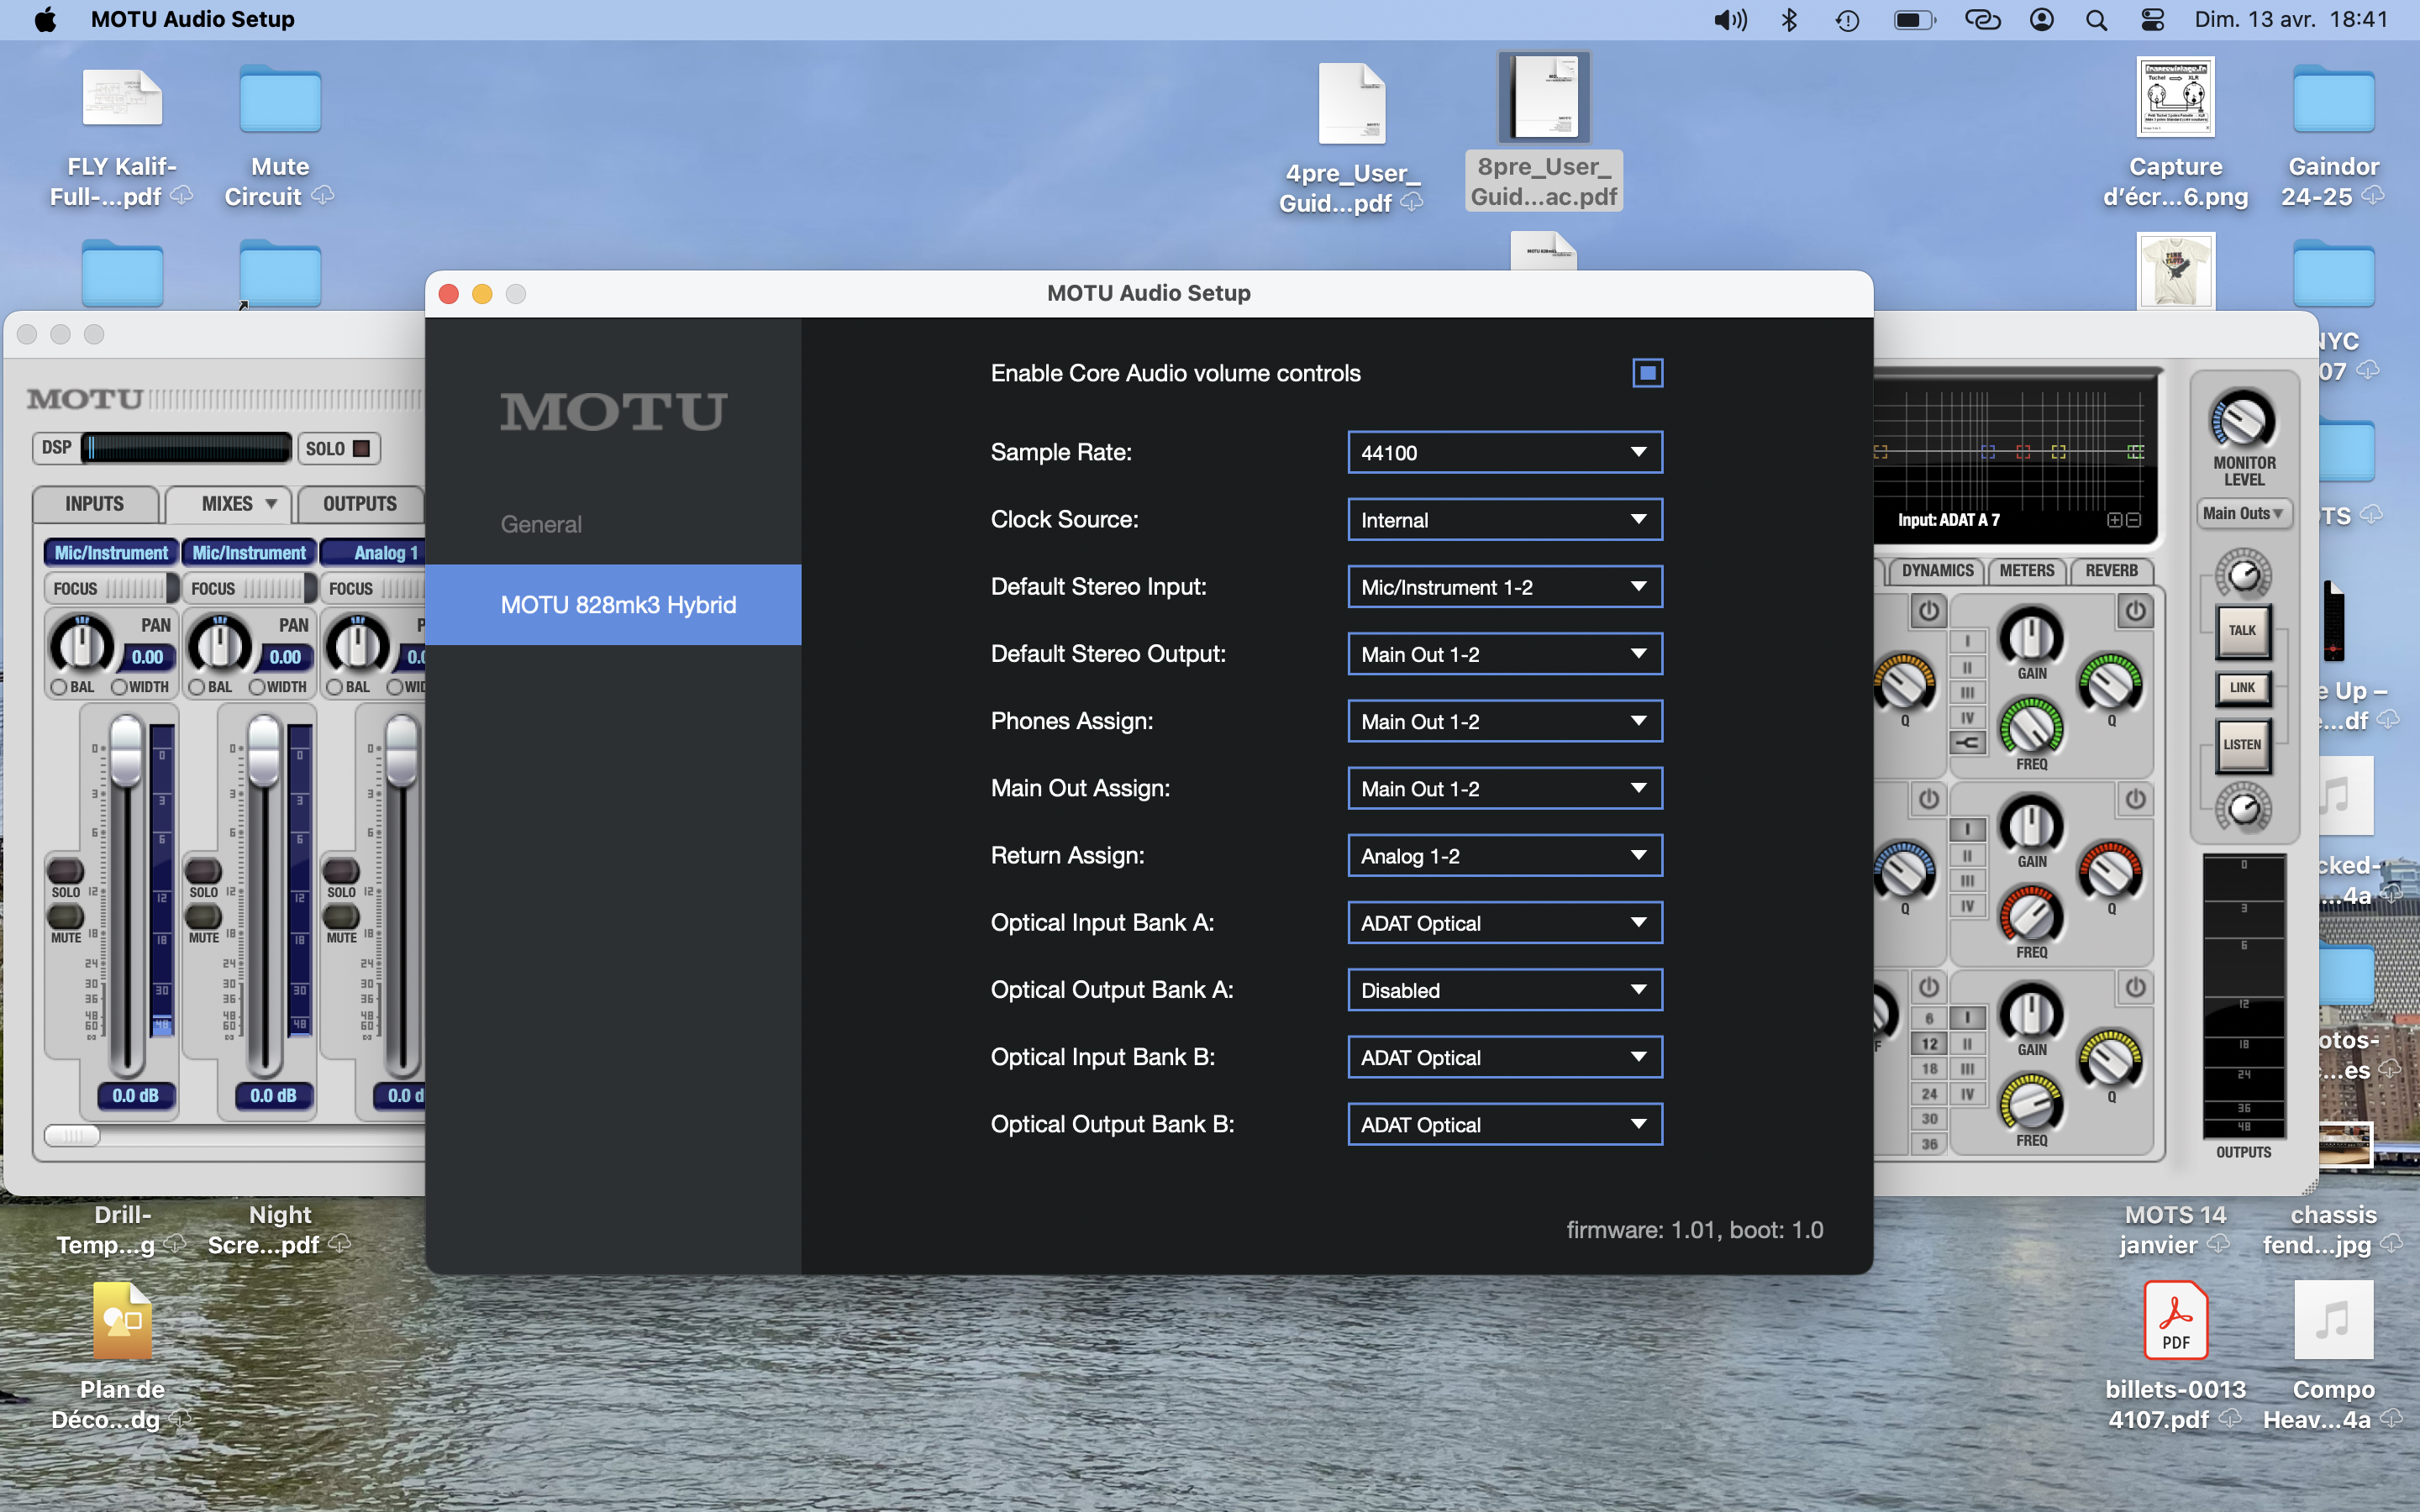Open the Default Stereo Output dropdown
This screenshot has height=1512, width=2420.
pos(1505,654)
